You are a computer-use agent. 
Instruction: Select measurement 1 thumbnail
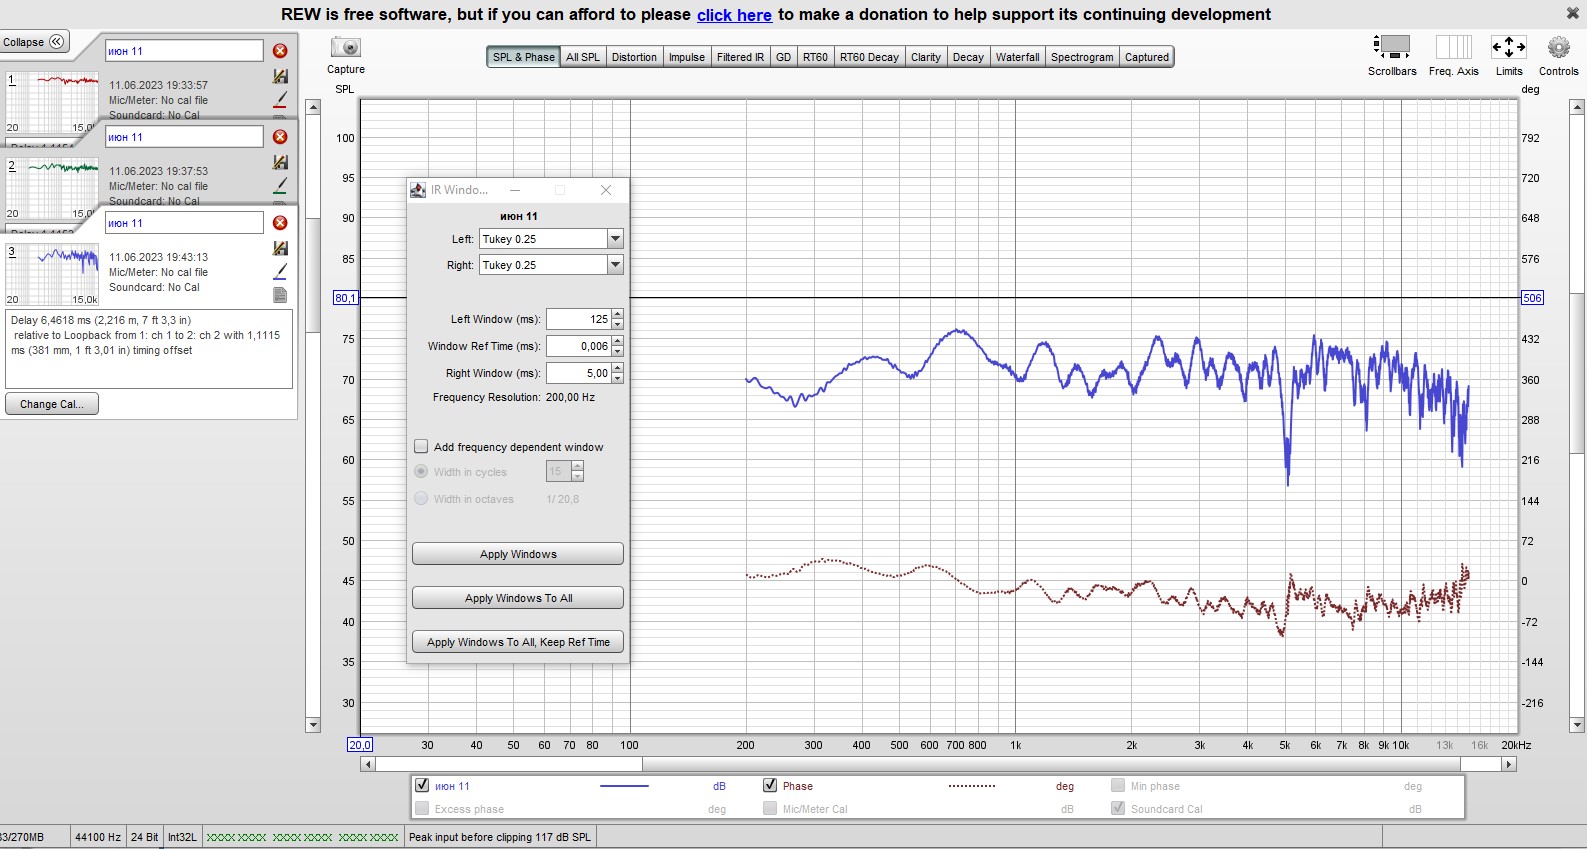pos(52,102)
